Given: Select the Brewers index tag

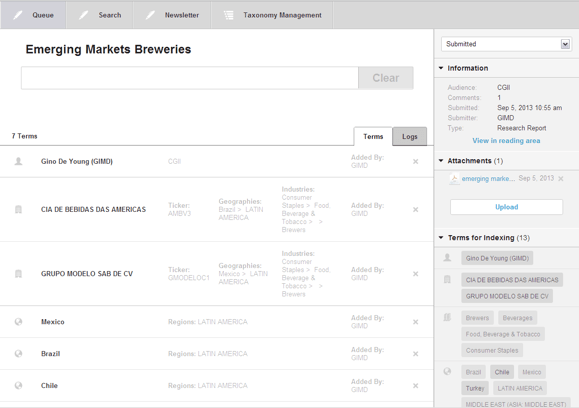Looking at the screenshot, I should pos(477,318).
